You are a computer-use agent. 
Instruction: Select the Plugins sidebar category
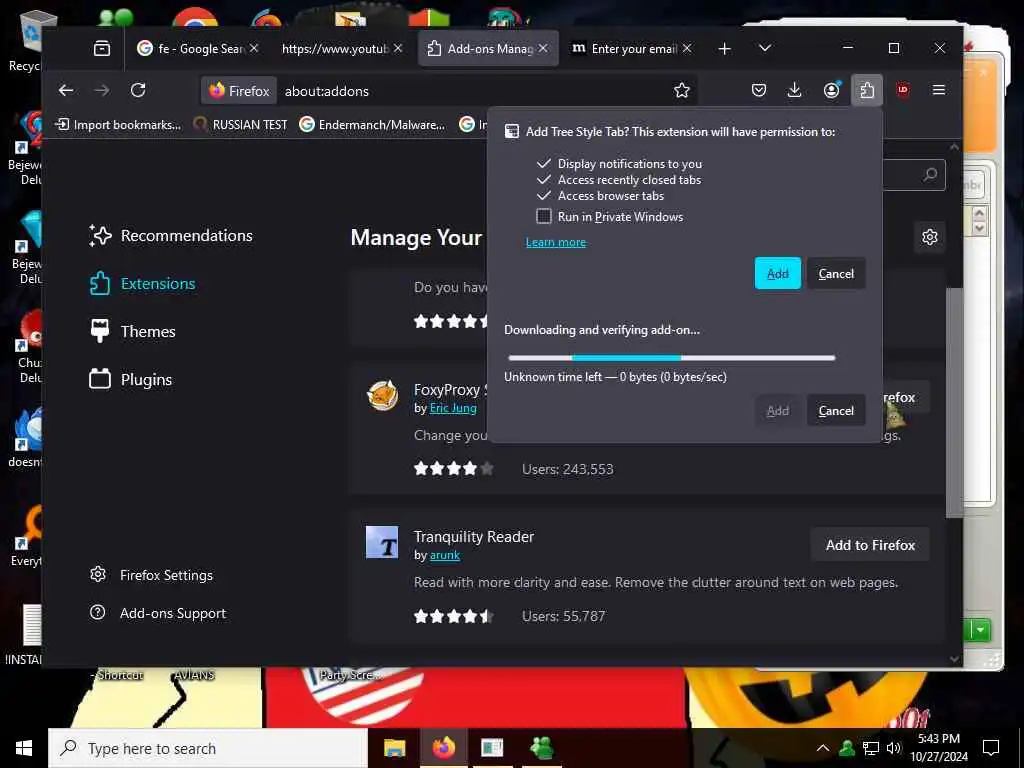[x=131, y=379]
